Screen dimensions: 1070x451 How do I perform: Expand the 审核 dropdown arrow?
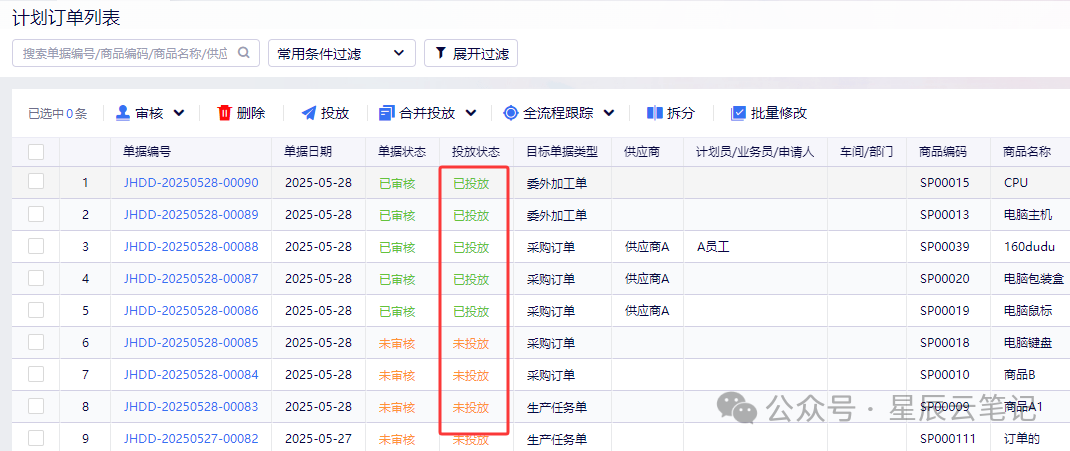[x=179, y=113]
